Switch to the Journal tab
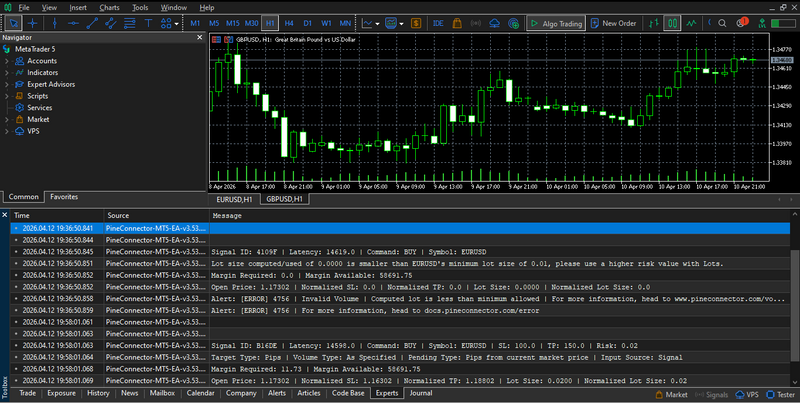The width and height of the screenshot is (800, 403). (421, 393)
